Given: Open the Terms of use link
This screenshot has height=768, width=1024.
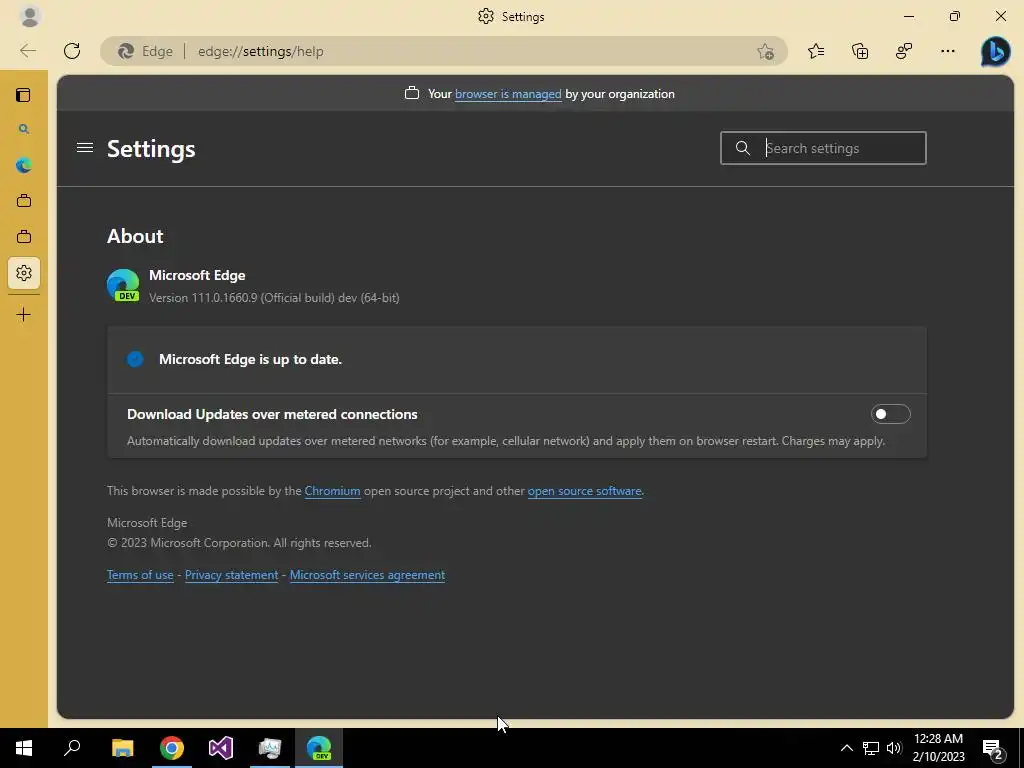Looking at the screenshot, I should point(140,575).
